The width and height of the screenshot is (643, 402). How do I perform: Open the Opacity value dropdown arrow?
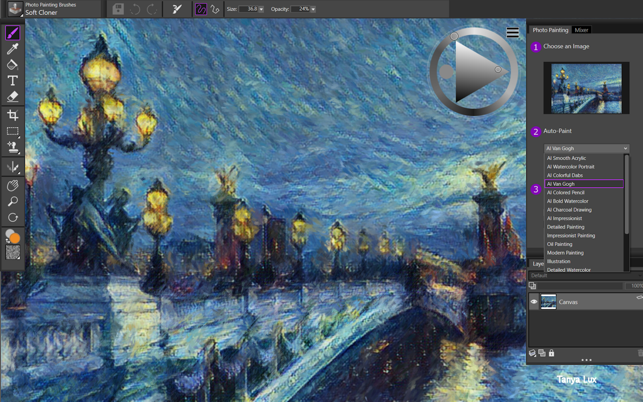[313, 9]
